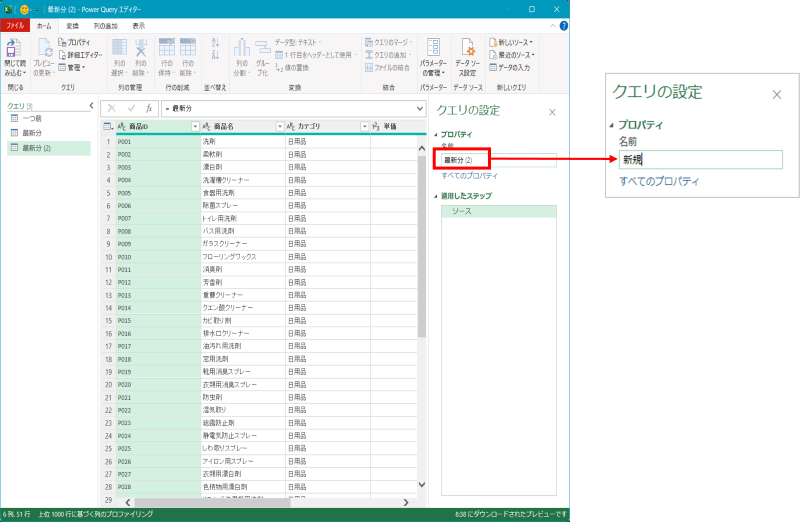Switch to the 表示 ribbon tab
Screen dimensions: 800x522
coord(139,26)
